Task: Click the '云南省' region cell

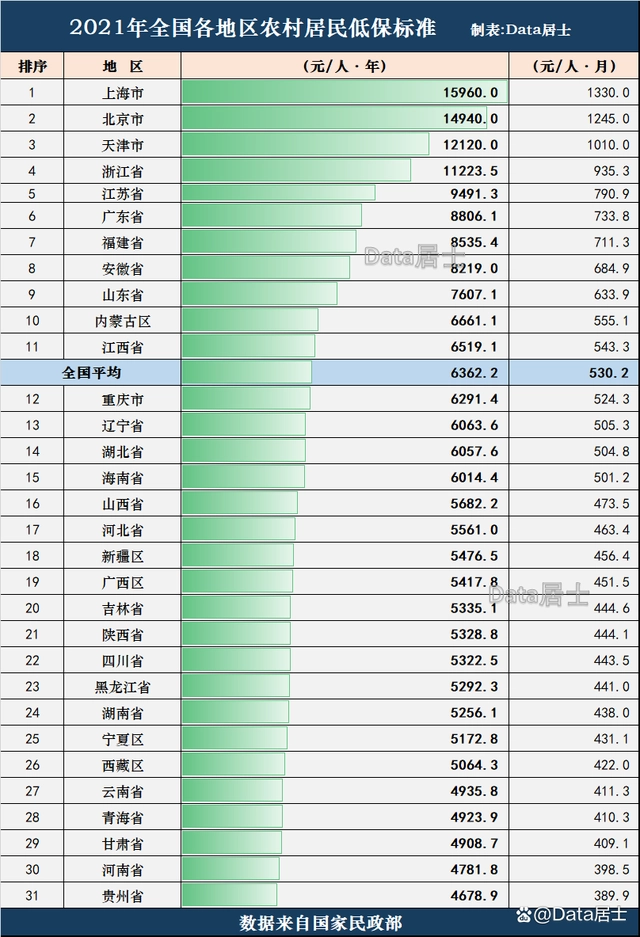Action: [x=123, y=792]
